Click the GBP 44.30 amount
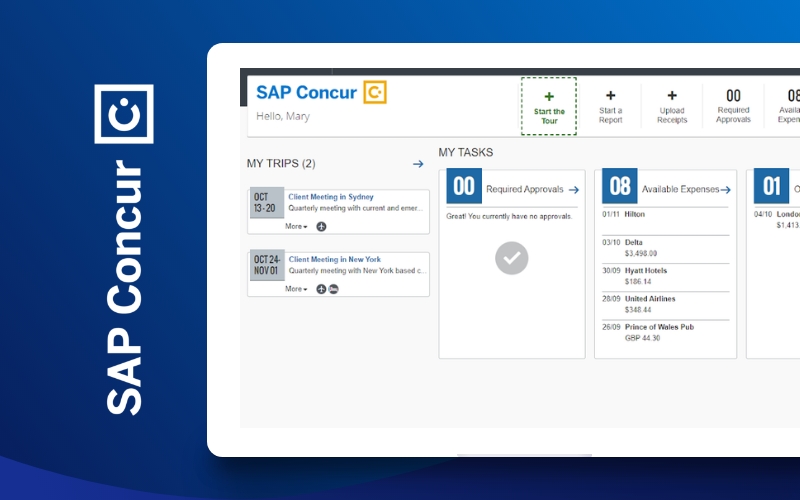The height and width of the screenshot is (500, 800). 642,338
